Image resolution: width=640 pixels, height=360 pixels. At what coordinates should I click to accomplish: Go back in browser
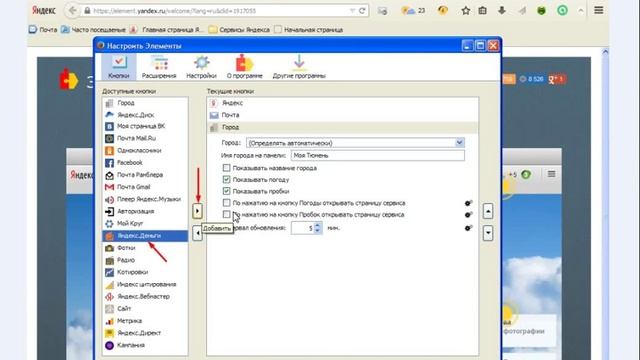point(72,11)
